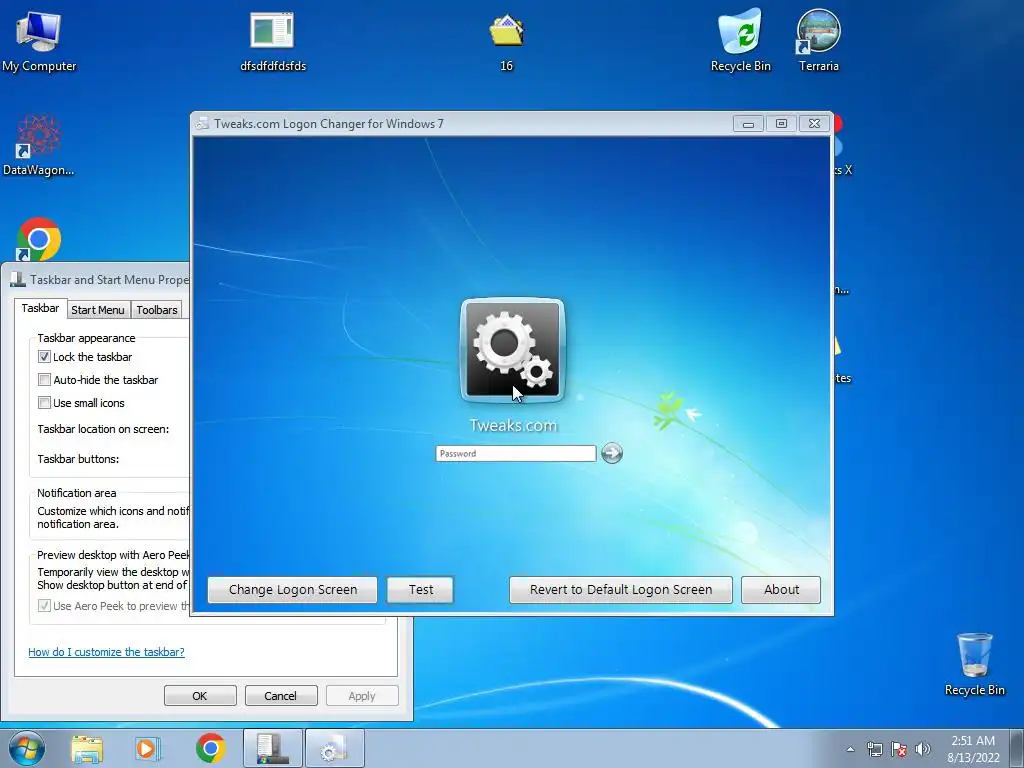1024x768 pixels.
Task: Click the Show desktop strip at taskbar end
Action: click(1016, 748)
